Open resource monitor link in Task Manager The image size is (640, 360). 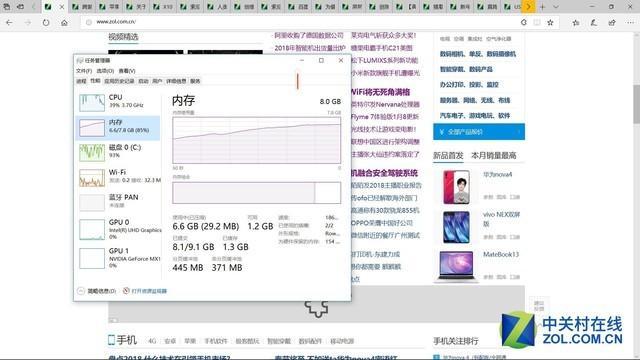tap(145, 291)
